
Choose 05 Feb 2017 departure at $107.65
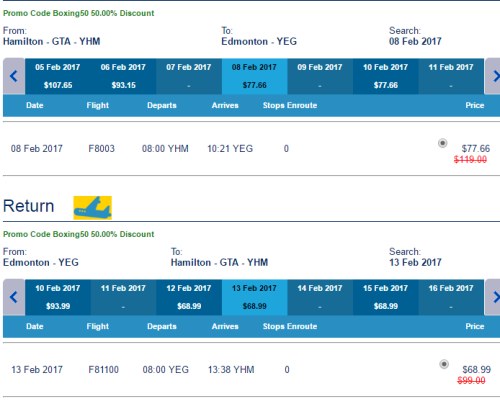point(58,76)
